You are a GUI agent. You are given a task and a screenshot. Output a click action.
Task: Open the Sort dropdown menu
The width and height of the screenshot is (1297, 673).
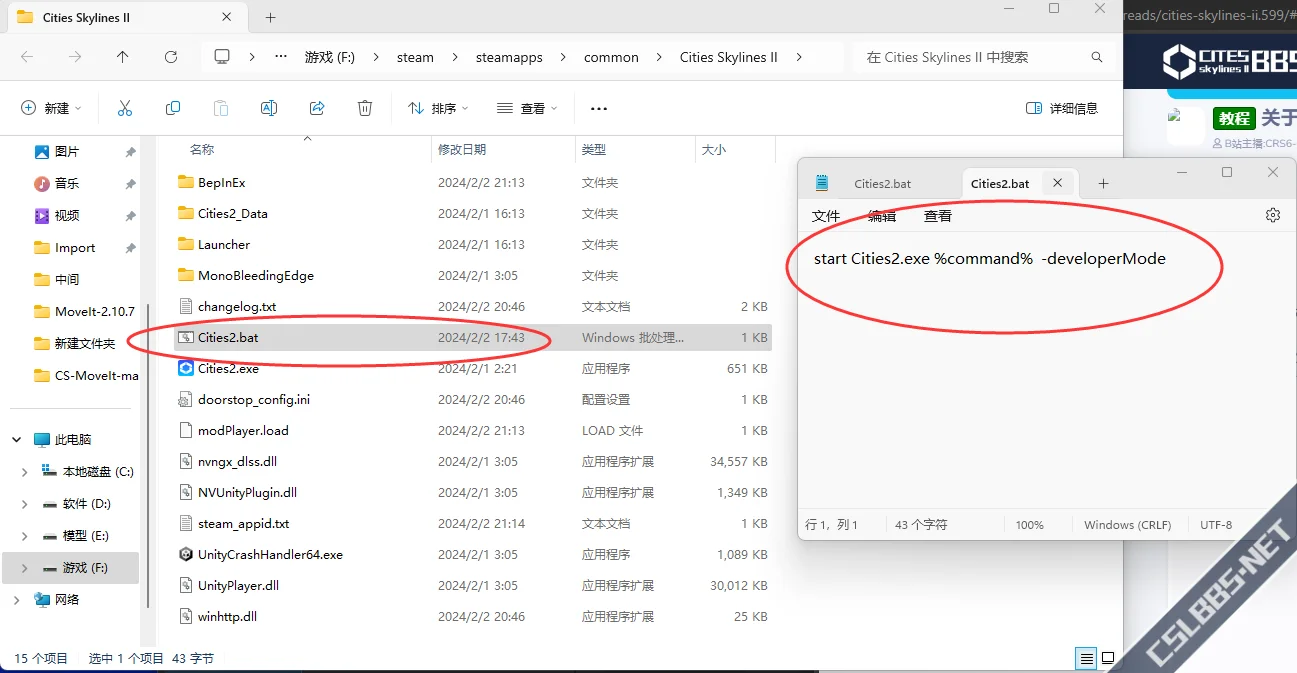[x=438, y=108]
